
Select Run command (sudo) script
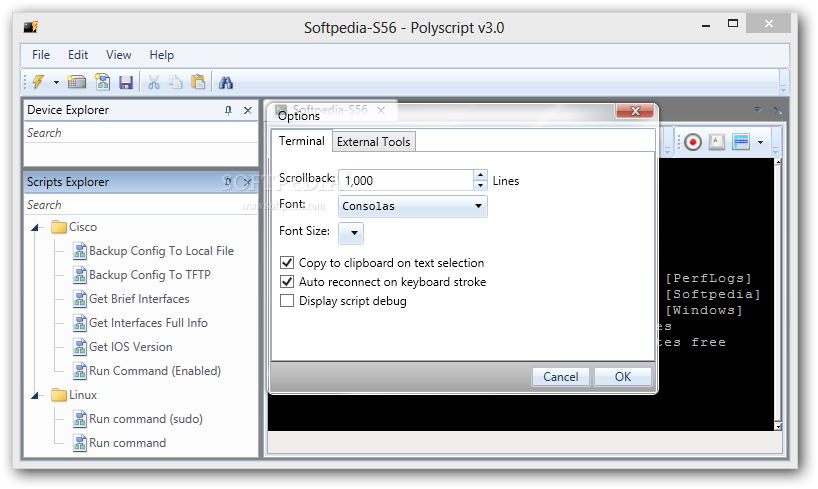[146, 419]
